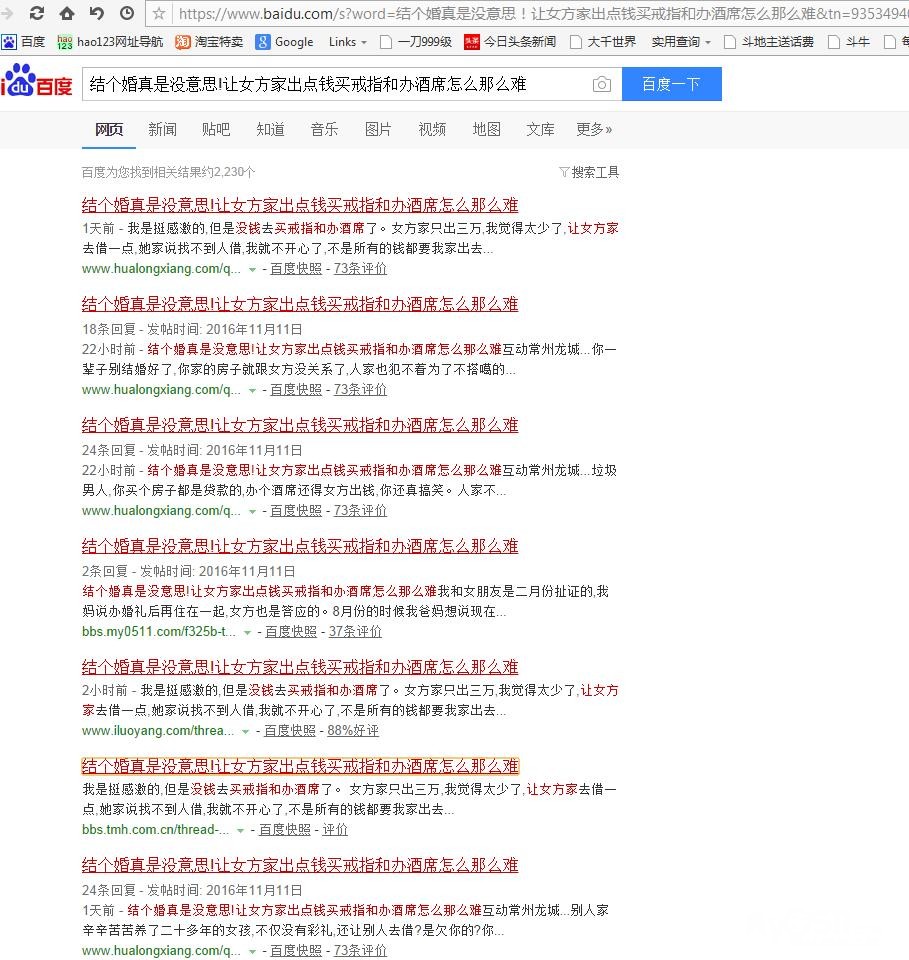Open image search camera icon in search box
Image resolution: width=909 pixels, height=960 pixels.
pyautogui.click(x=601, y=85)
